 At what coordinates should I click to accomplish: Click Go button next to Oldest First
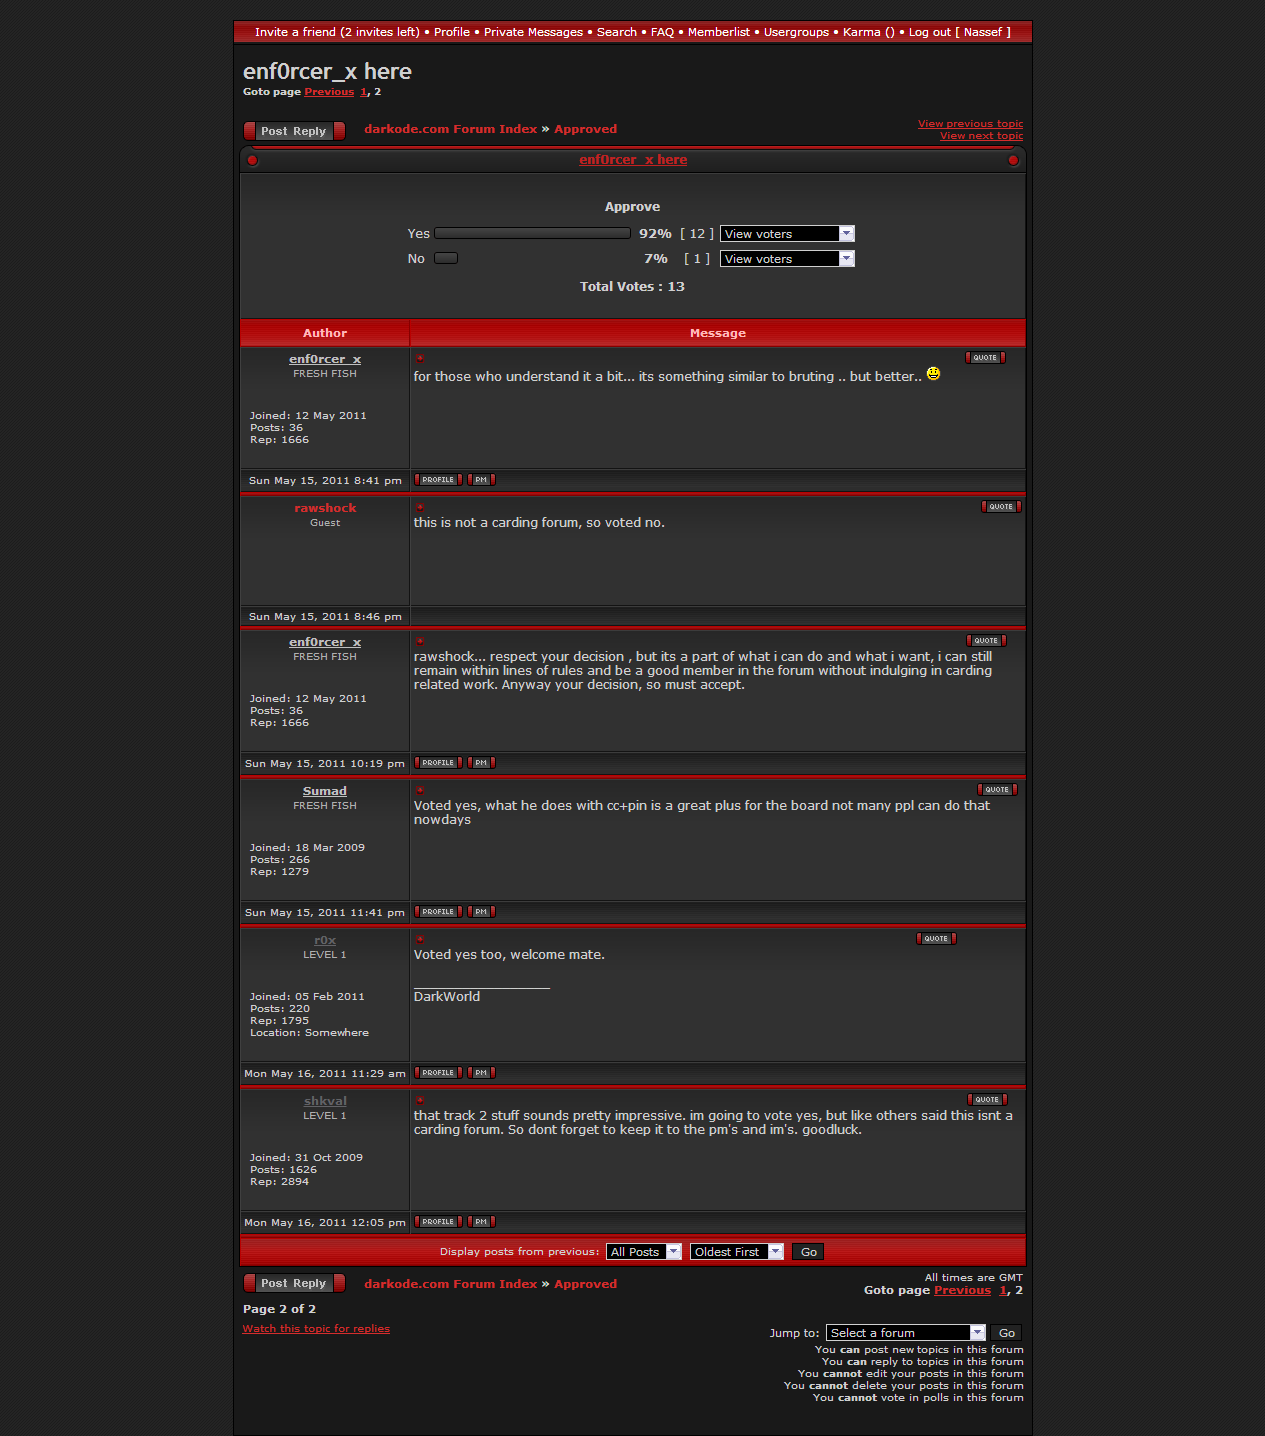pos(808,1252)
